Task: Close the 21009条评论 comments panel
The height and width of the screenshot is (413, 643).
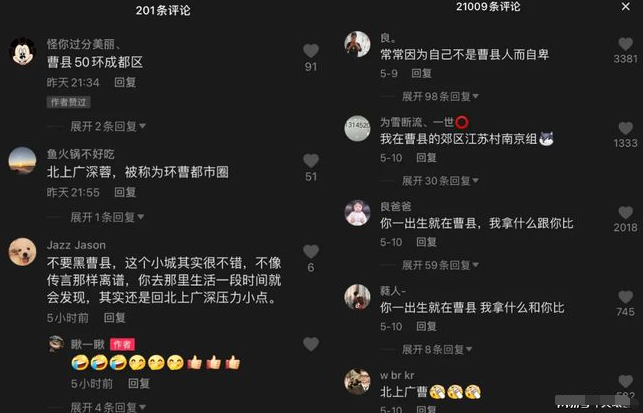Action: 625,7
